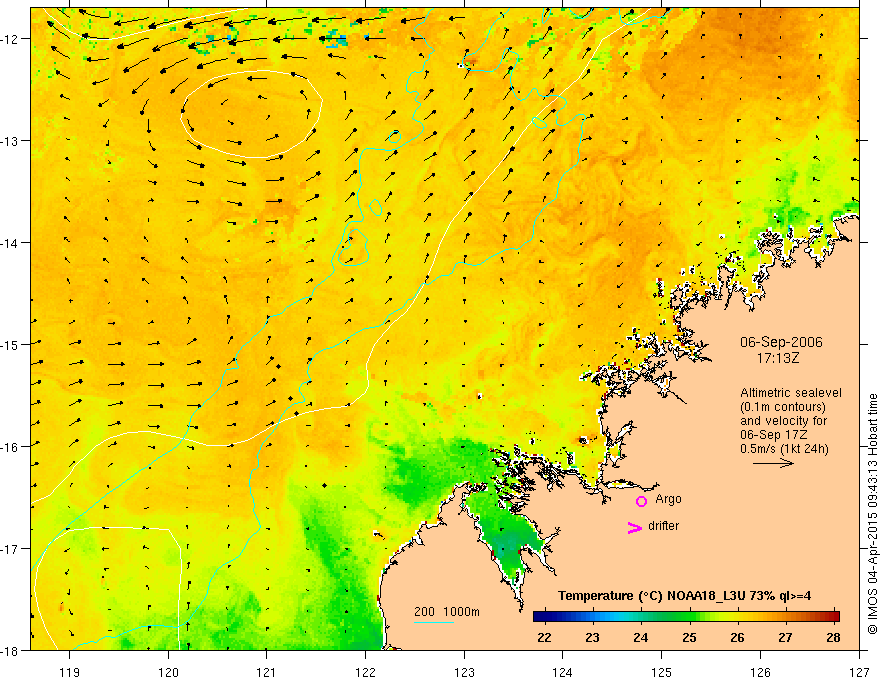Click colorbar tick label 28
Screen dimensions: 880x680
833,637
